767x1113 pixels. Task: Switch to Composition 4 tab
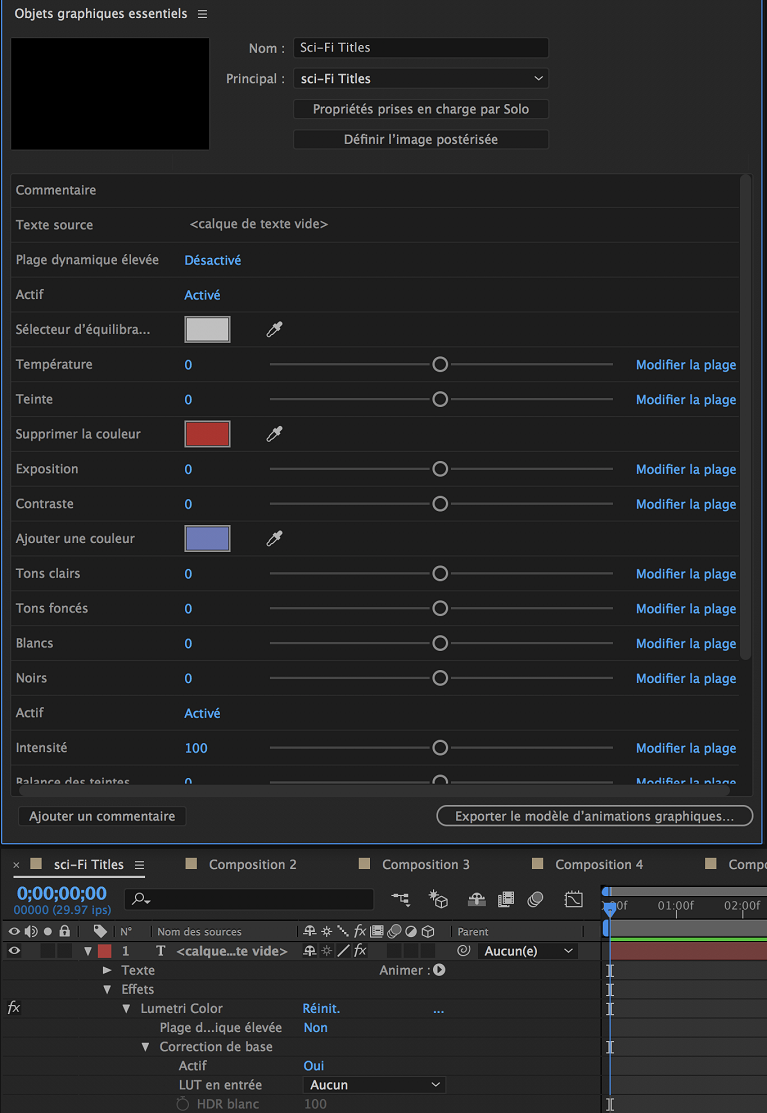point(599,865)
